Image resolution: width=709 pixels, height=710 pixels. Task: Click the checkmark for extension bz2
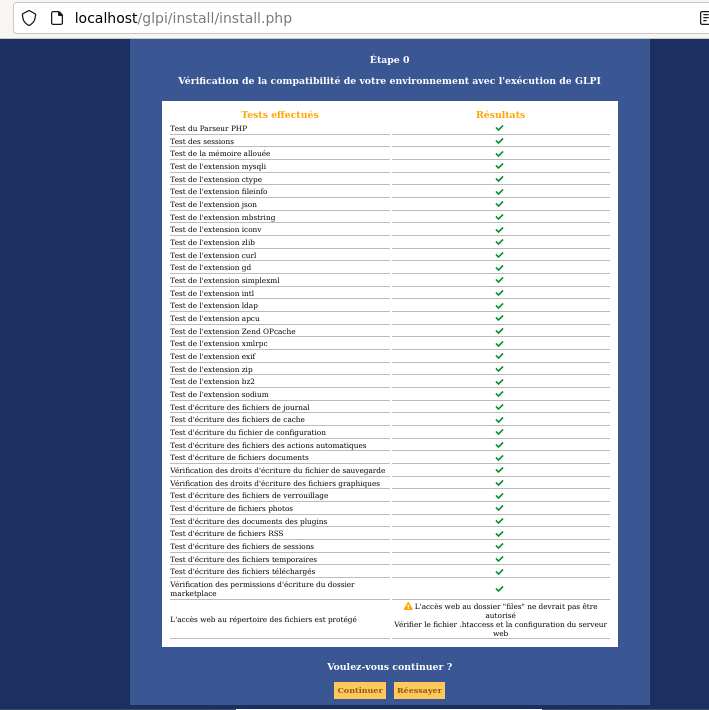click(499, 382)
